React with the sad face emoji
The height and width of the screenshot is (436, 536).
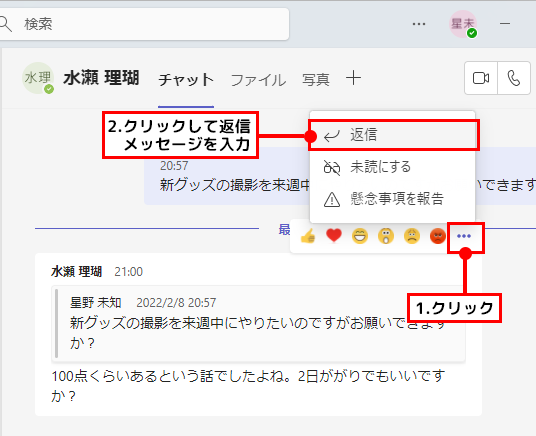pos(412,236)
